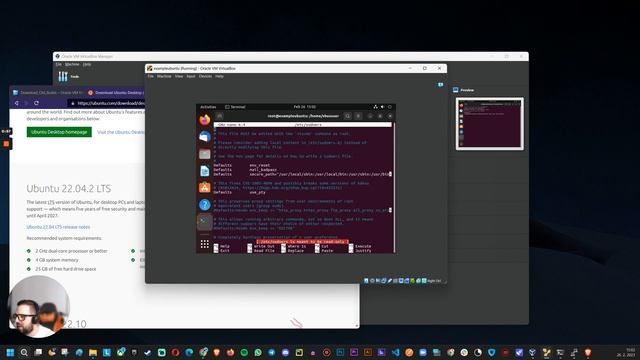Switch to the first Oracle VM browser tab

pos(48,93)
